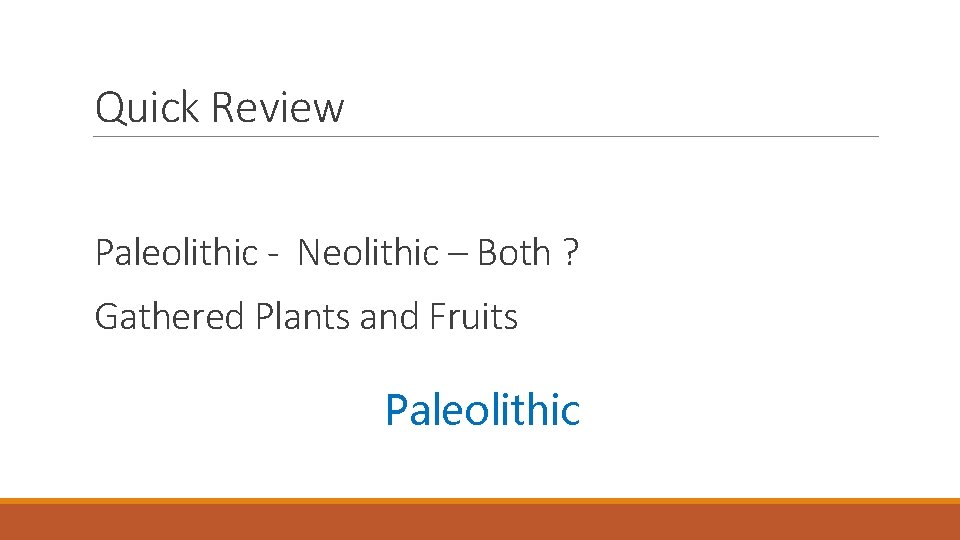The image size is (960, 540).
Task: Click the dash between Neolithic and Both
Action: (458, 256)
